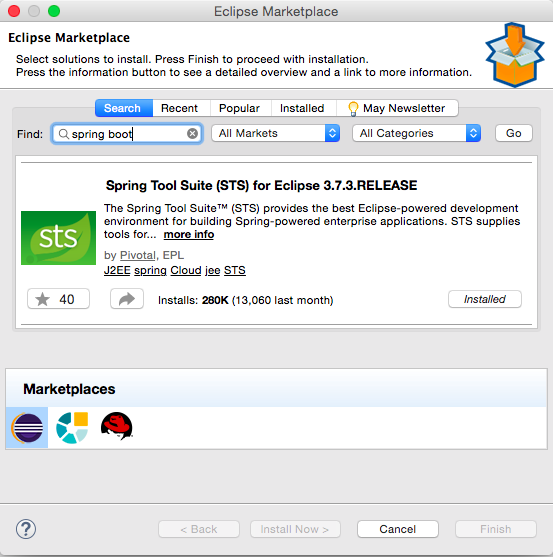Select the Eclipse marketplace icon
Image resolution: width=553 pixels, height=557 pixels.
tap(27, 428)
